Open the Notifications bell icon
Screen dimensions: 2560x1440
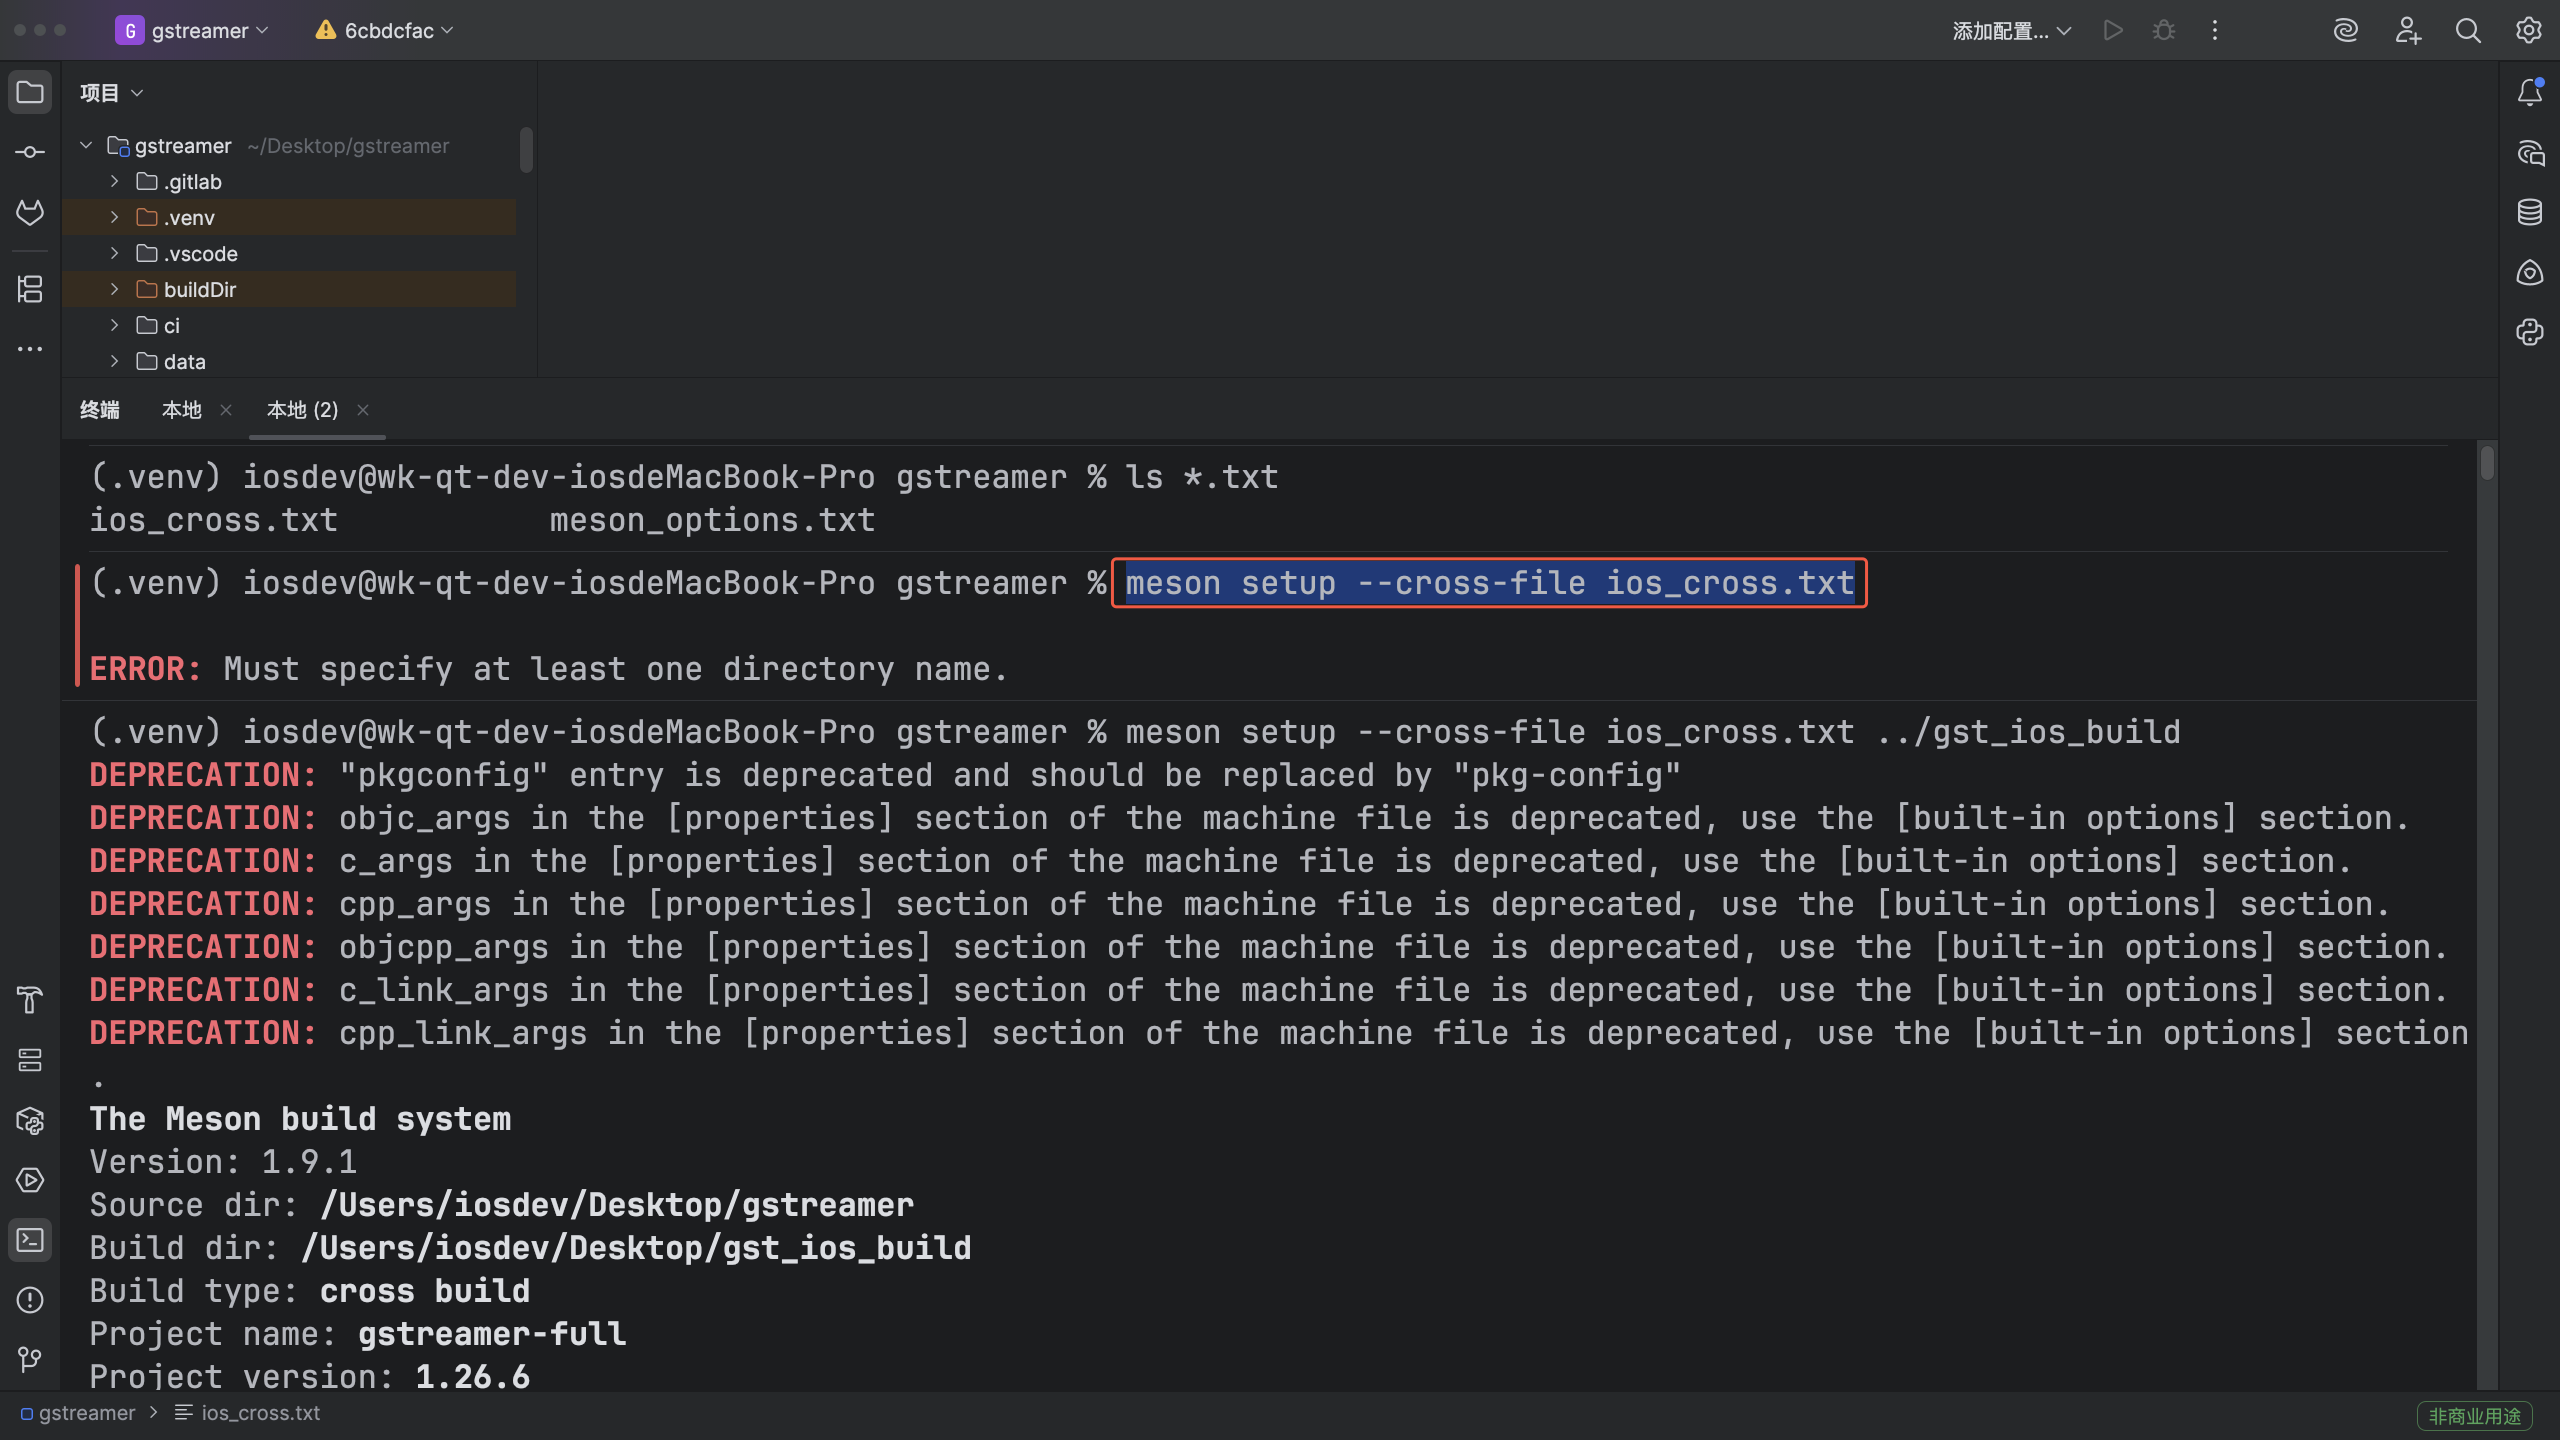click(2529, 93)
